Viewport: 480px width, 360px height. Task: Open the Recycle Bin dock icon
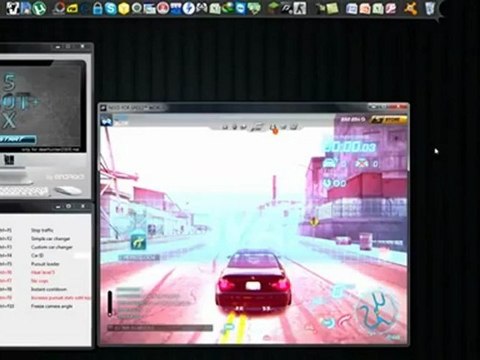tap(430, 8)
